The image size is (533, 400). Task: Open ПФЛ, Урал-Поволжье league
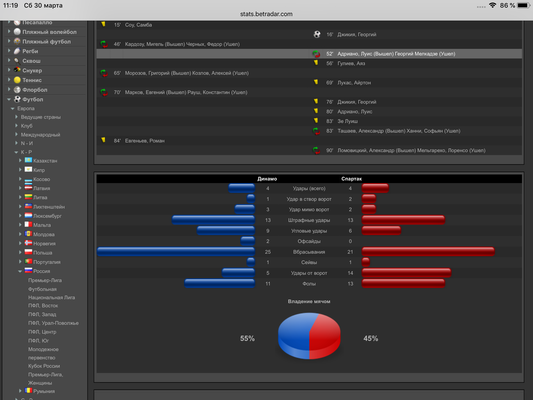click(x=53, y=323)
